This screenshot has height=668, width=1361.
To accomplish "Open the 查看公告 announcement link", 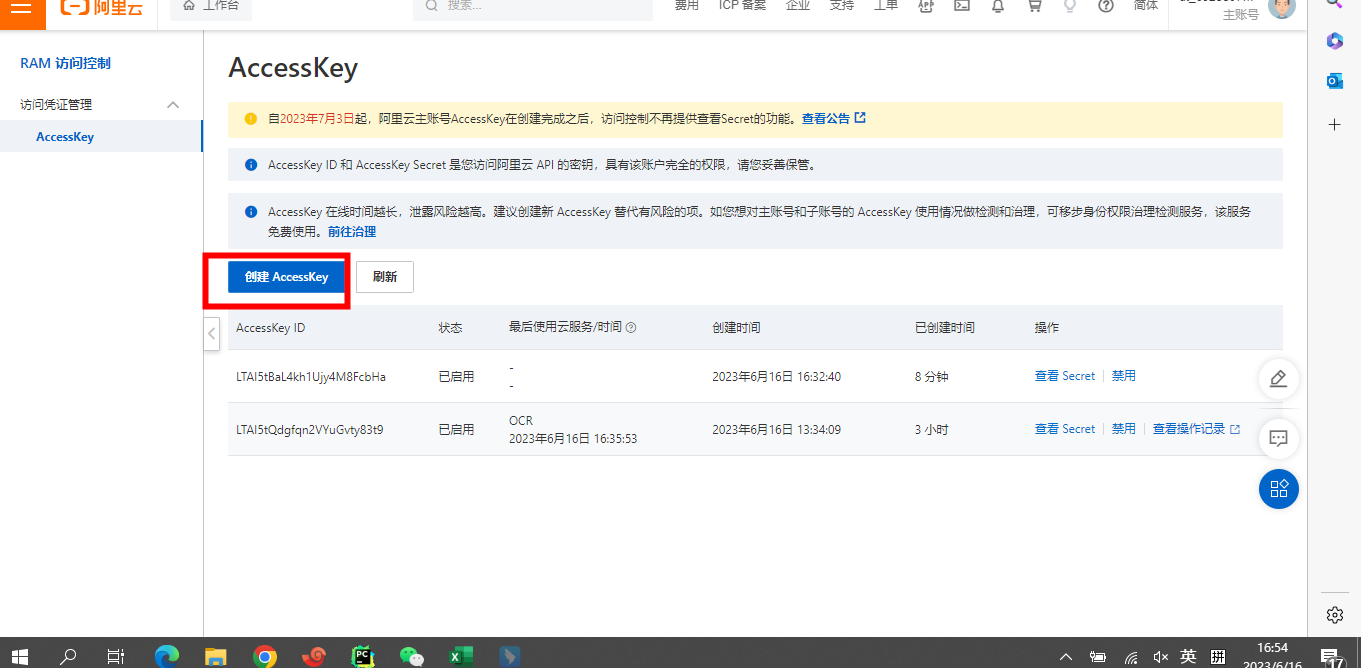I will 833,118.
